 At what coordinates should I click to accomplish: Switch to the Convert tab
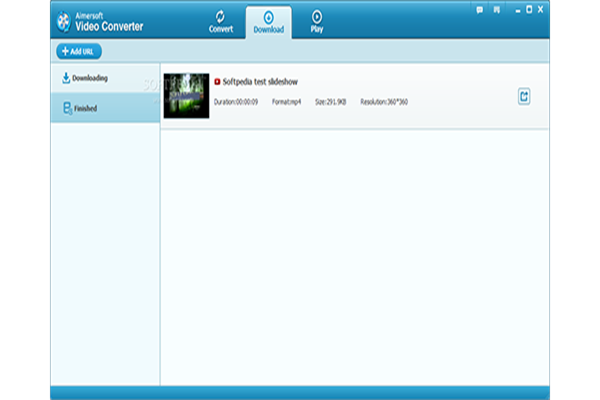pos(220,21)
